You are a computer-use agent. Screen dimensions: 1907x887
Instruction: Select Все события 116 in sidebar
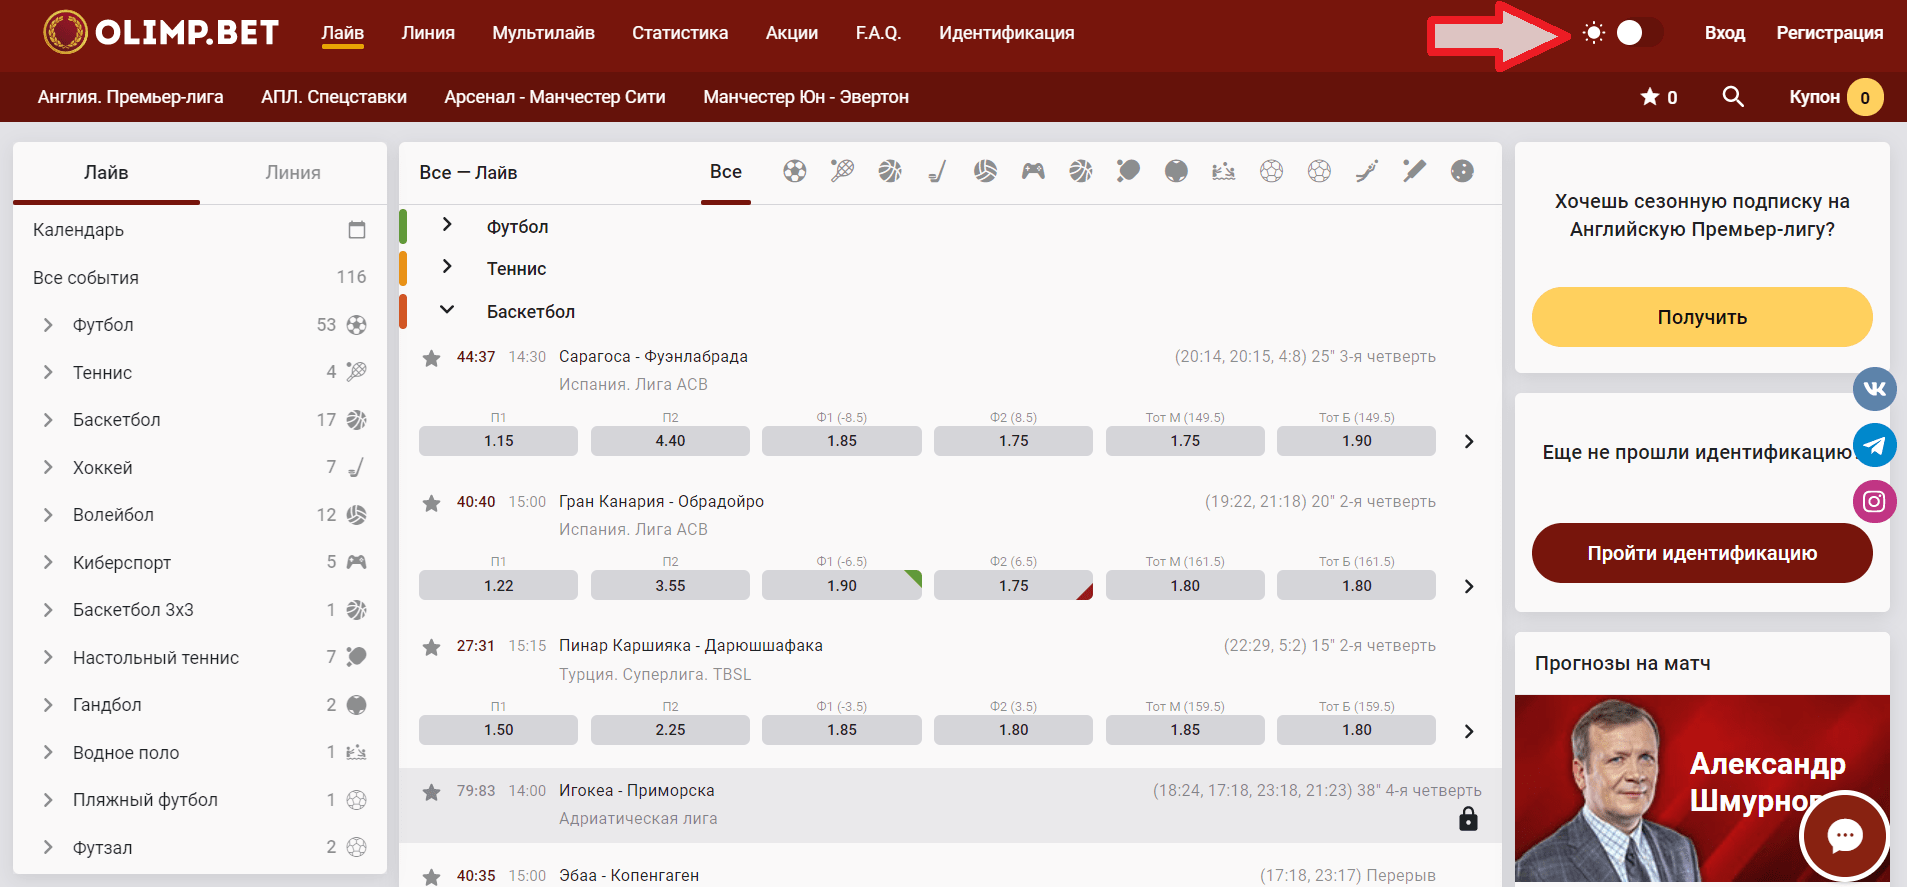pyautogui.click(x=200, y=277)
